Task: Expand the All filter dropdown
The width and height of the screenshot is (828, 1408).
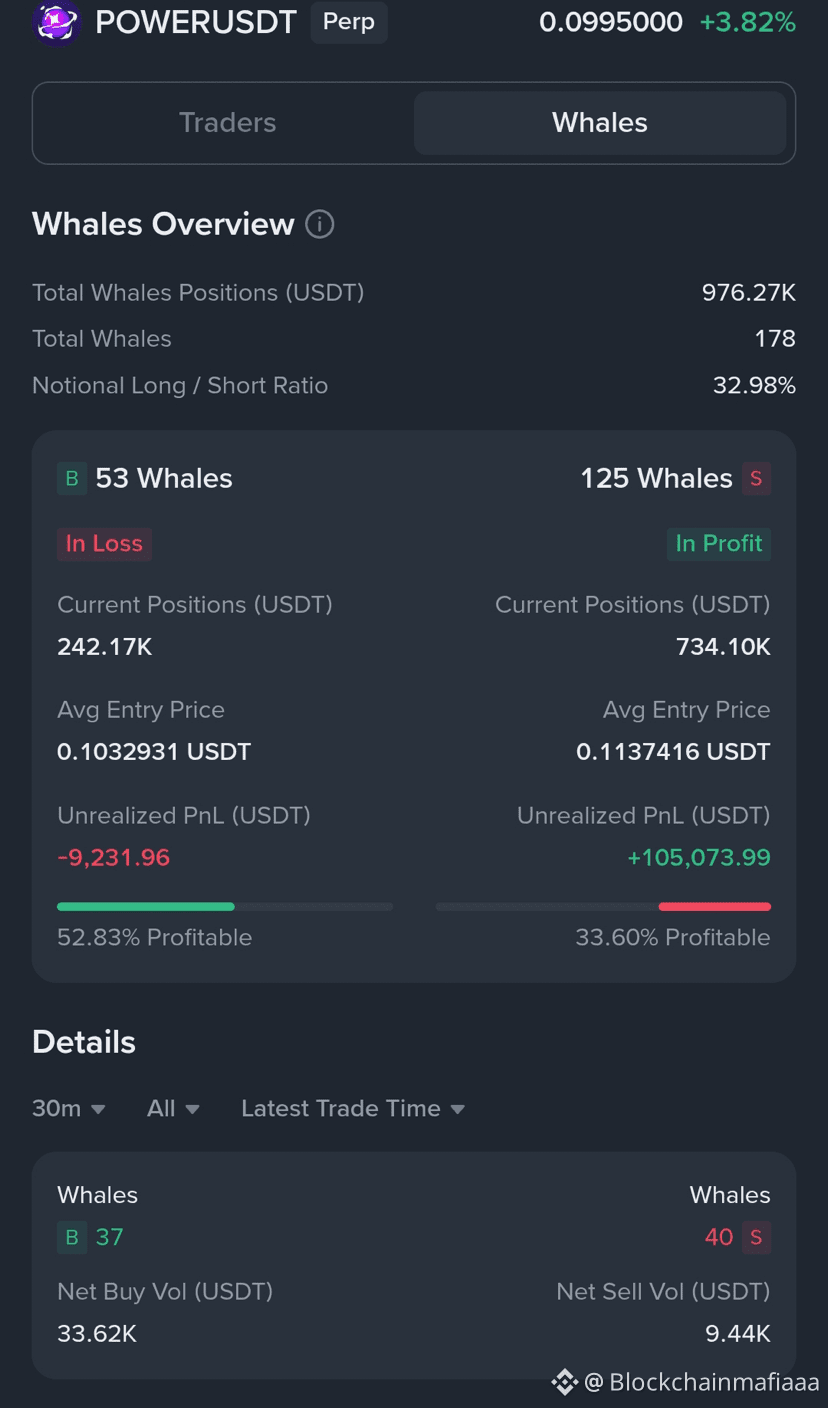Action: [173, 1108]
